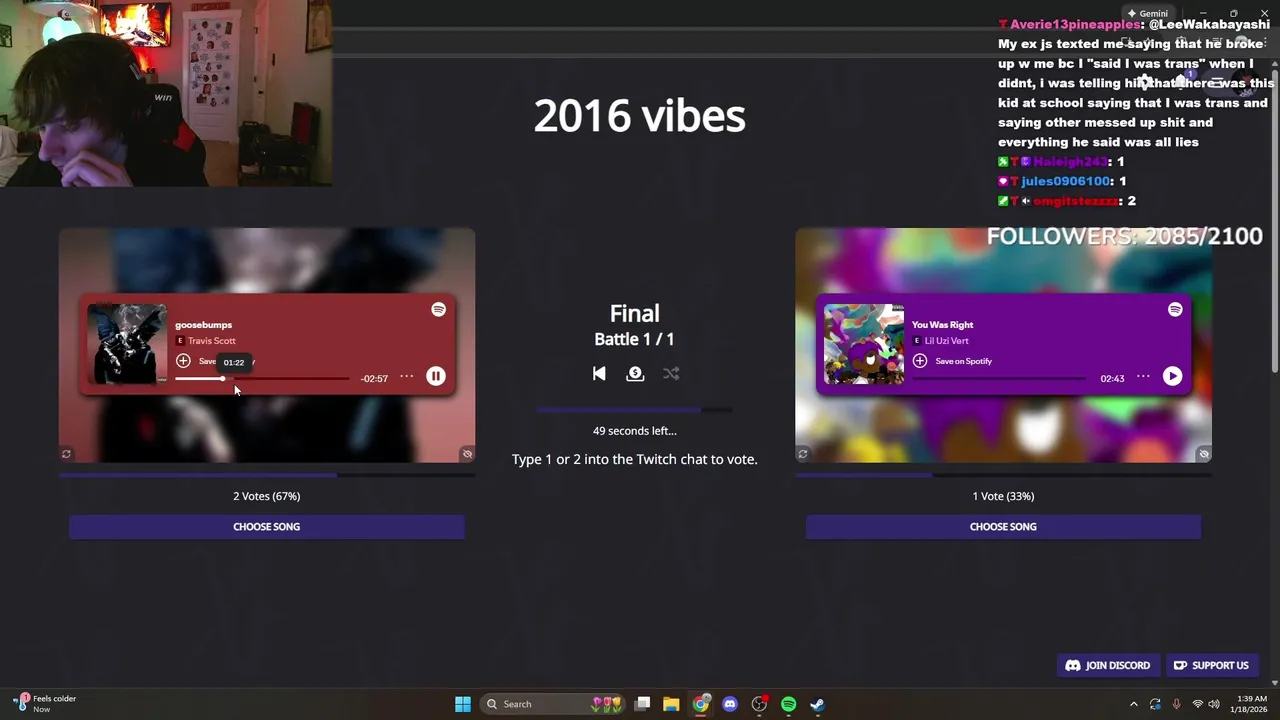This screenshot has width=1280, height=720.
Task: Click the 'Battle 1 / 1' text
Action: (x=634, y=340)
